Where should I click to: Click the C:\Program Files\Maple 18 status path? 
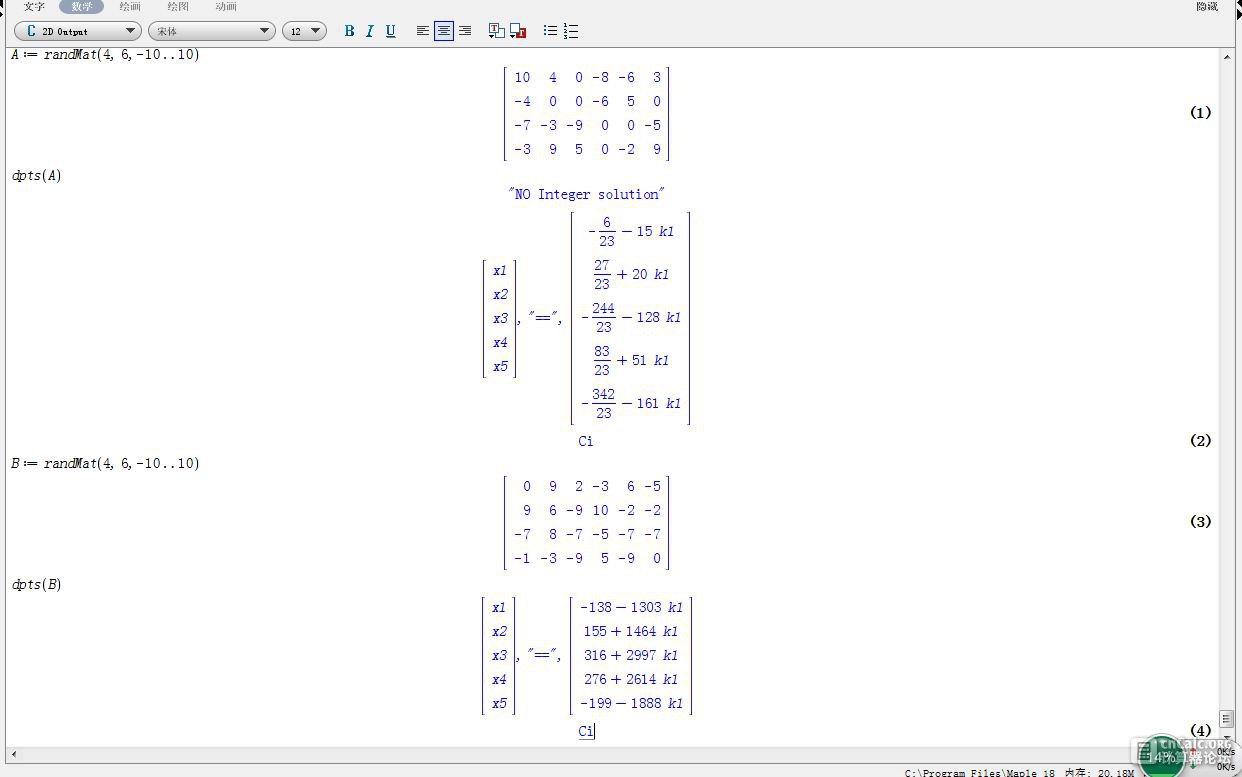(x=980, y=772)
